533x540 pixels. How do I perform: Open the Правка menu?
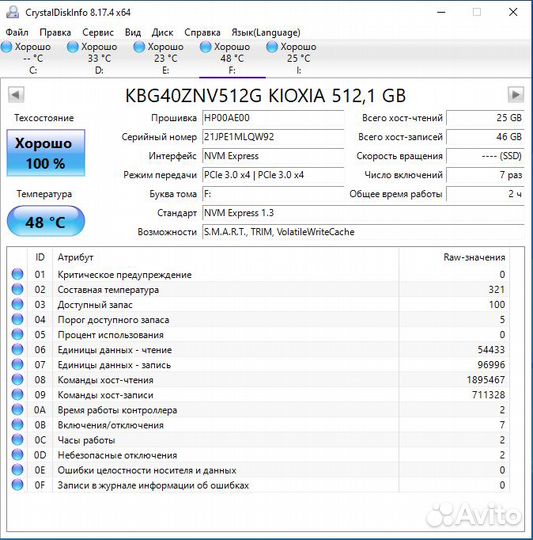click(x=55, y=32)
